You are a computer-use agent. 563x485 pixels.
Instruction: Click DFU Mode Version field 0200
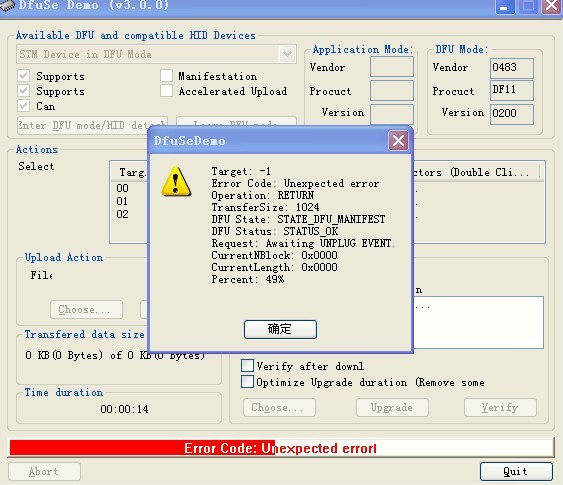[512, 114]
